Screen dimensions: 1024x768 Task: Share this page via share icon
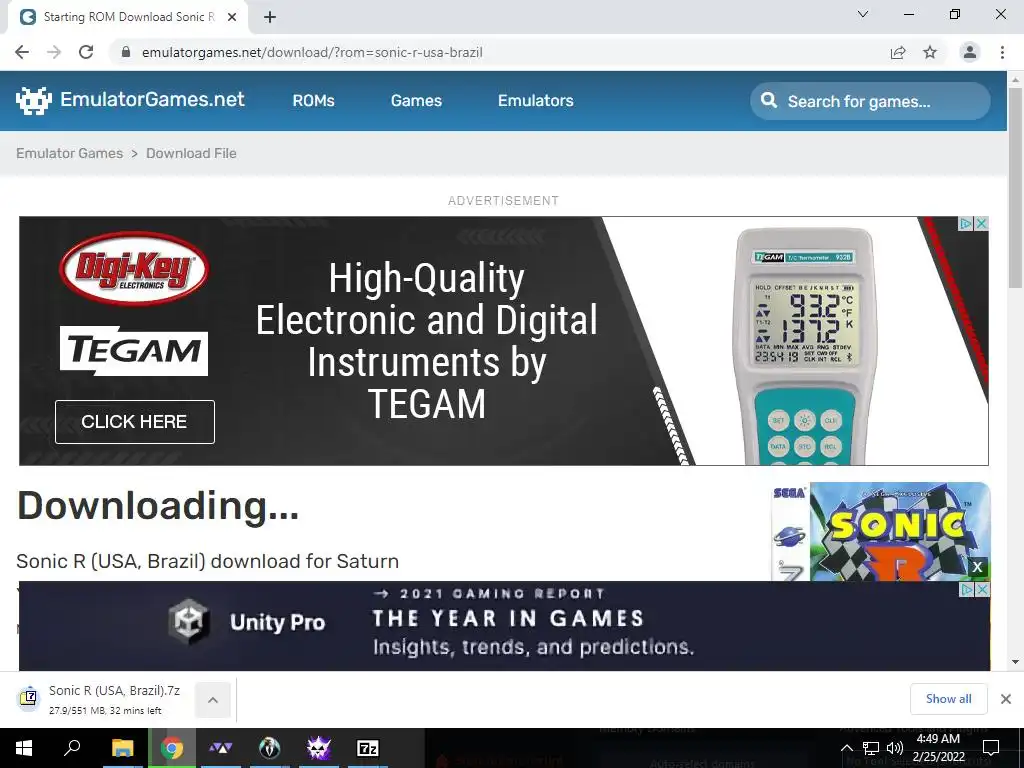898,52
